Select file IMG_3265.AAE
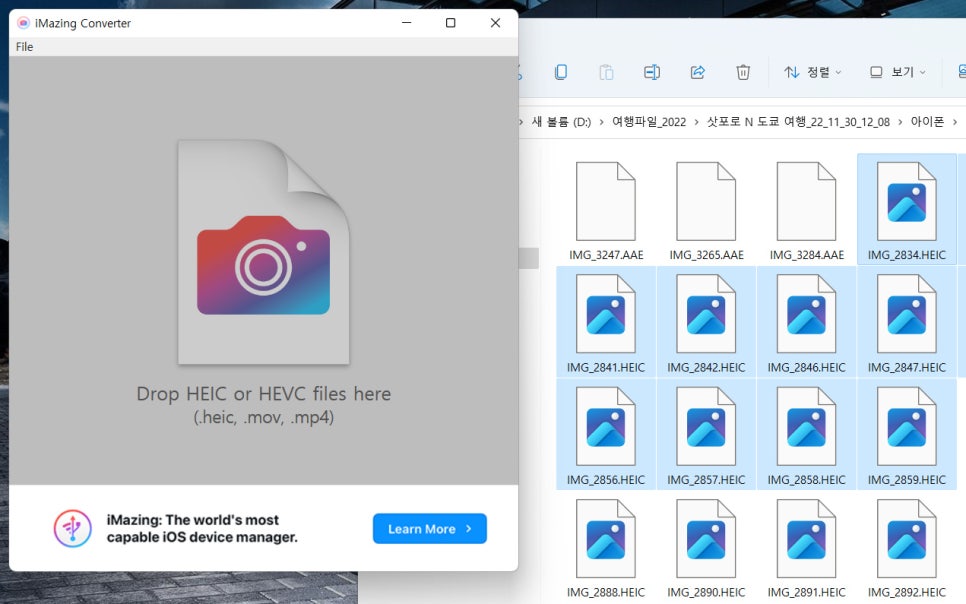Viewport: 966px width, 604px height. (x=706, y=211)
